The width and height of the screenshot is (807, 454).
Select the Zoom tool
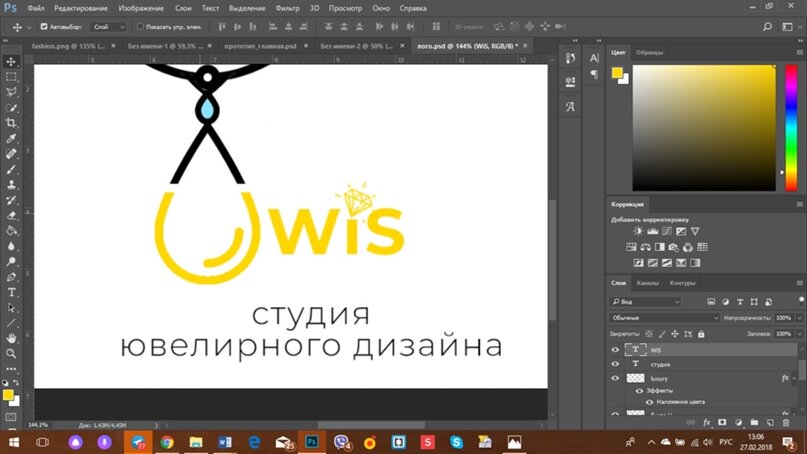tap(11, 354)
